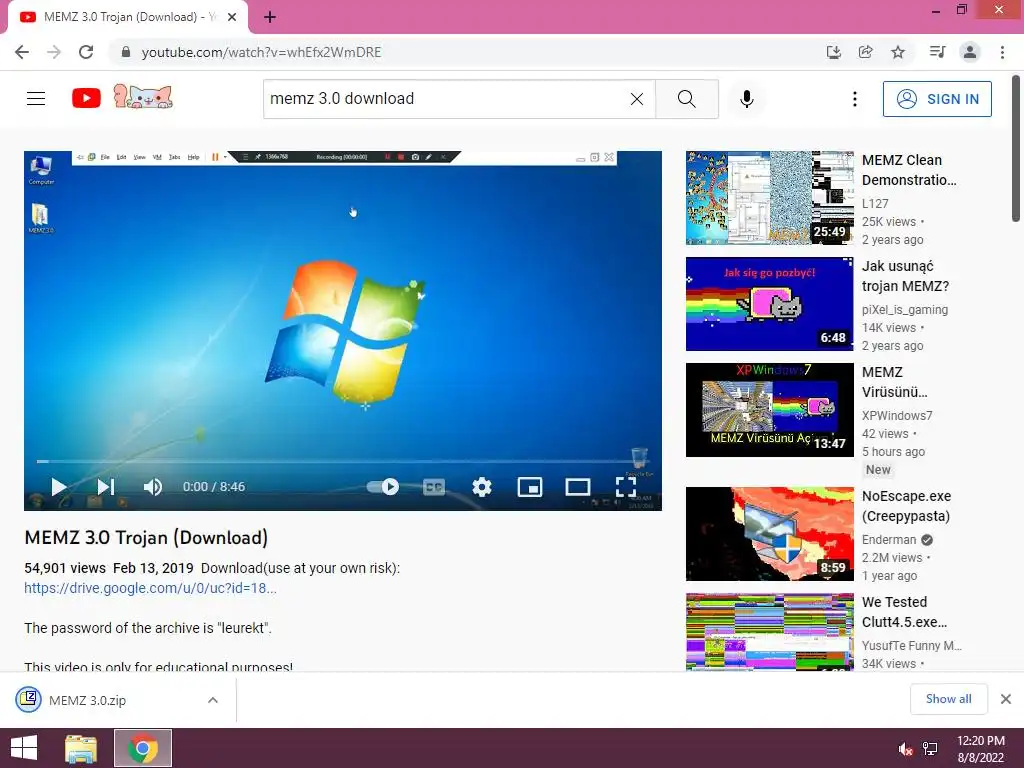Enter full screen mode
Viewport: 1024px width, 768px height.
tap(626, 487)
